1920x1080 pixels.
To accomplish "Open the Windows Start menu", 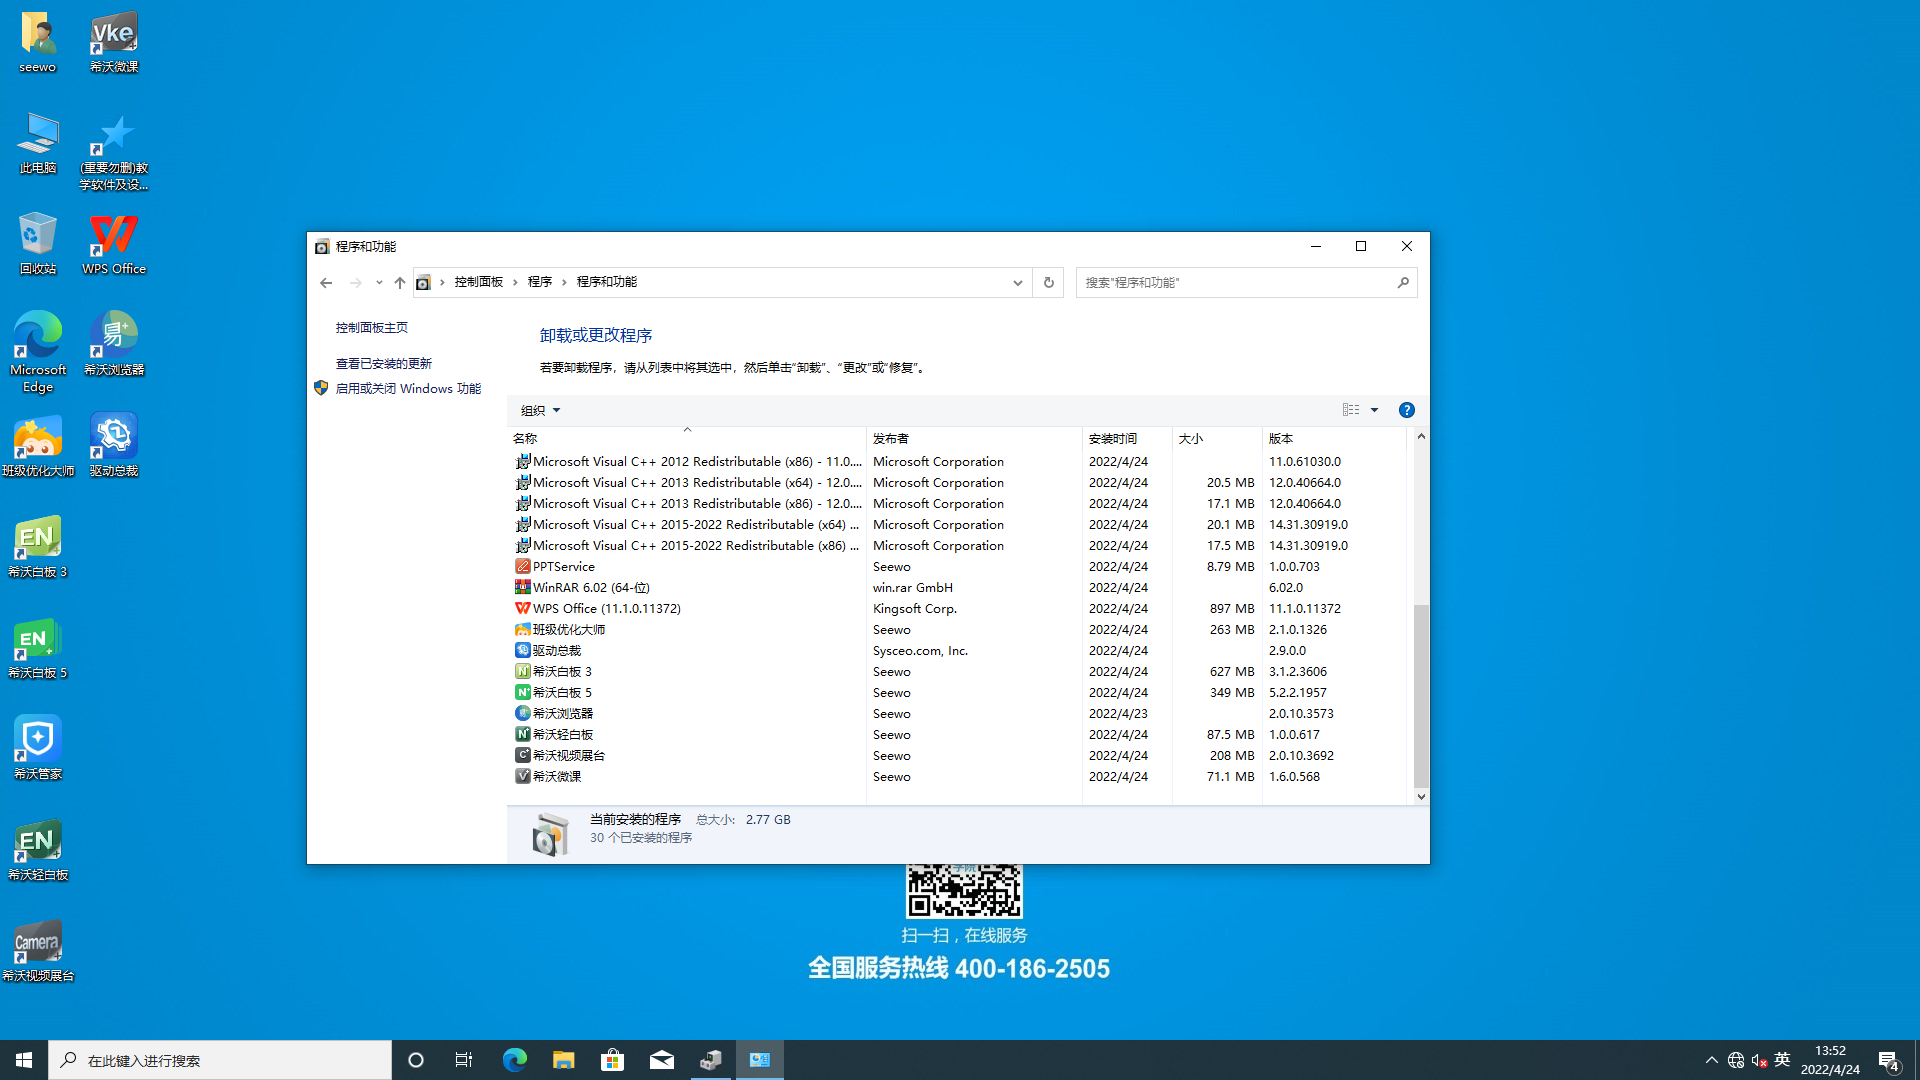I will coord(24,1060).
